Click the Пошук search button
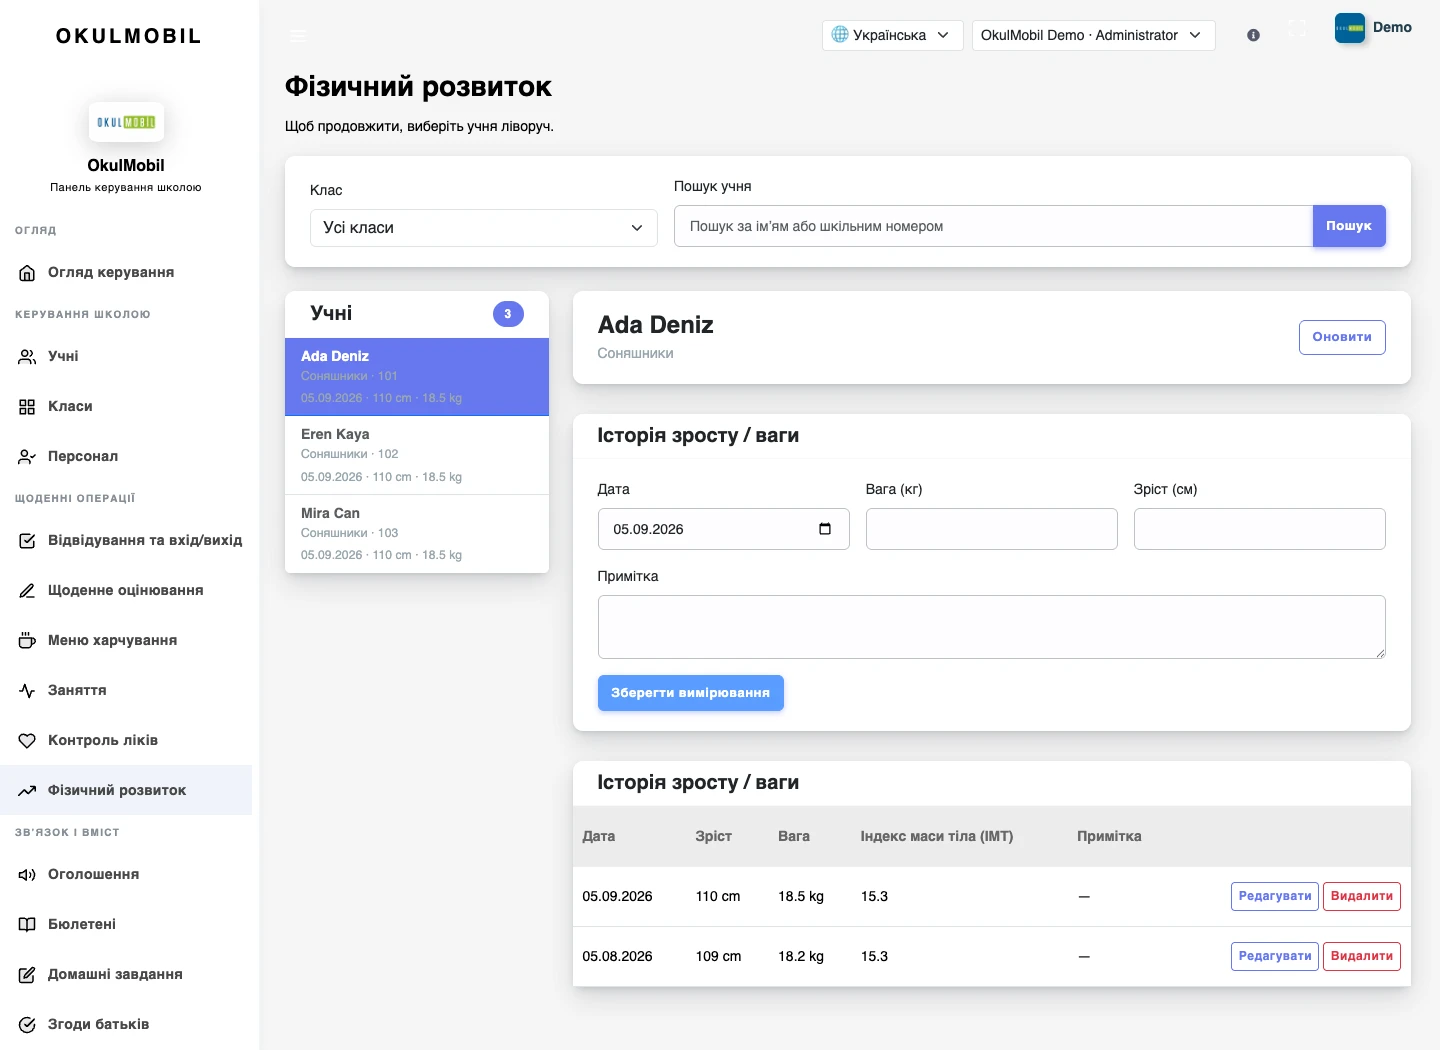This screenshot has height=1050, width=1440. click(1348, 226)
